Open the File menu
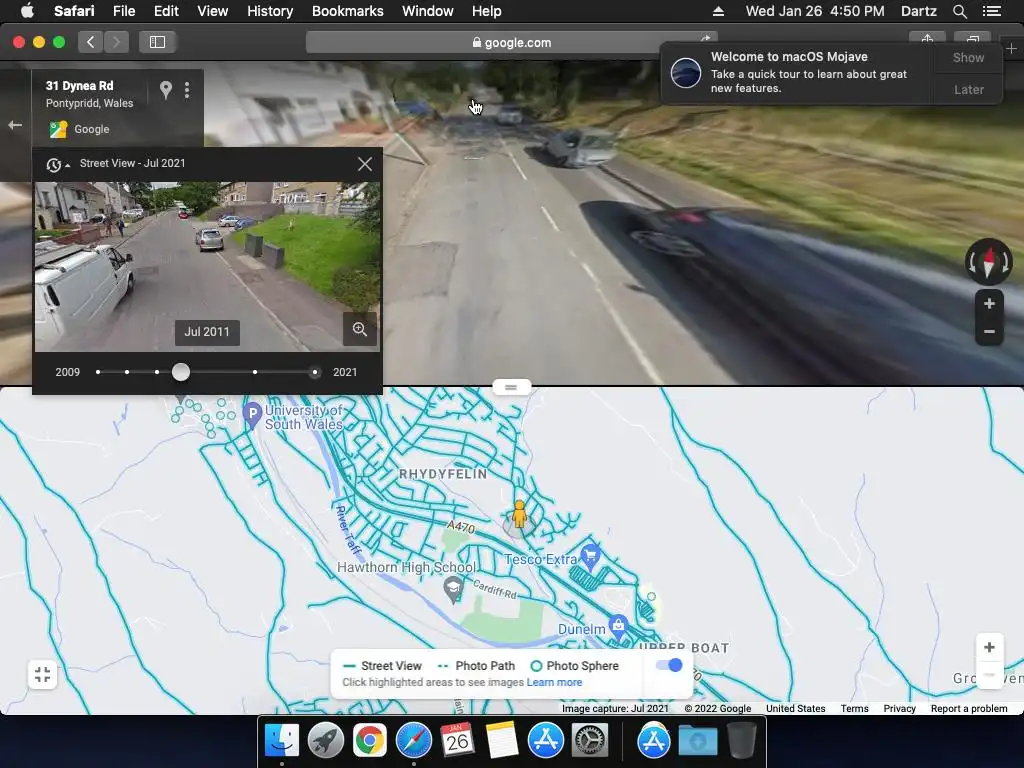Screen dimensions: 1024x768 pos(123,11)
